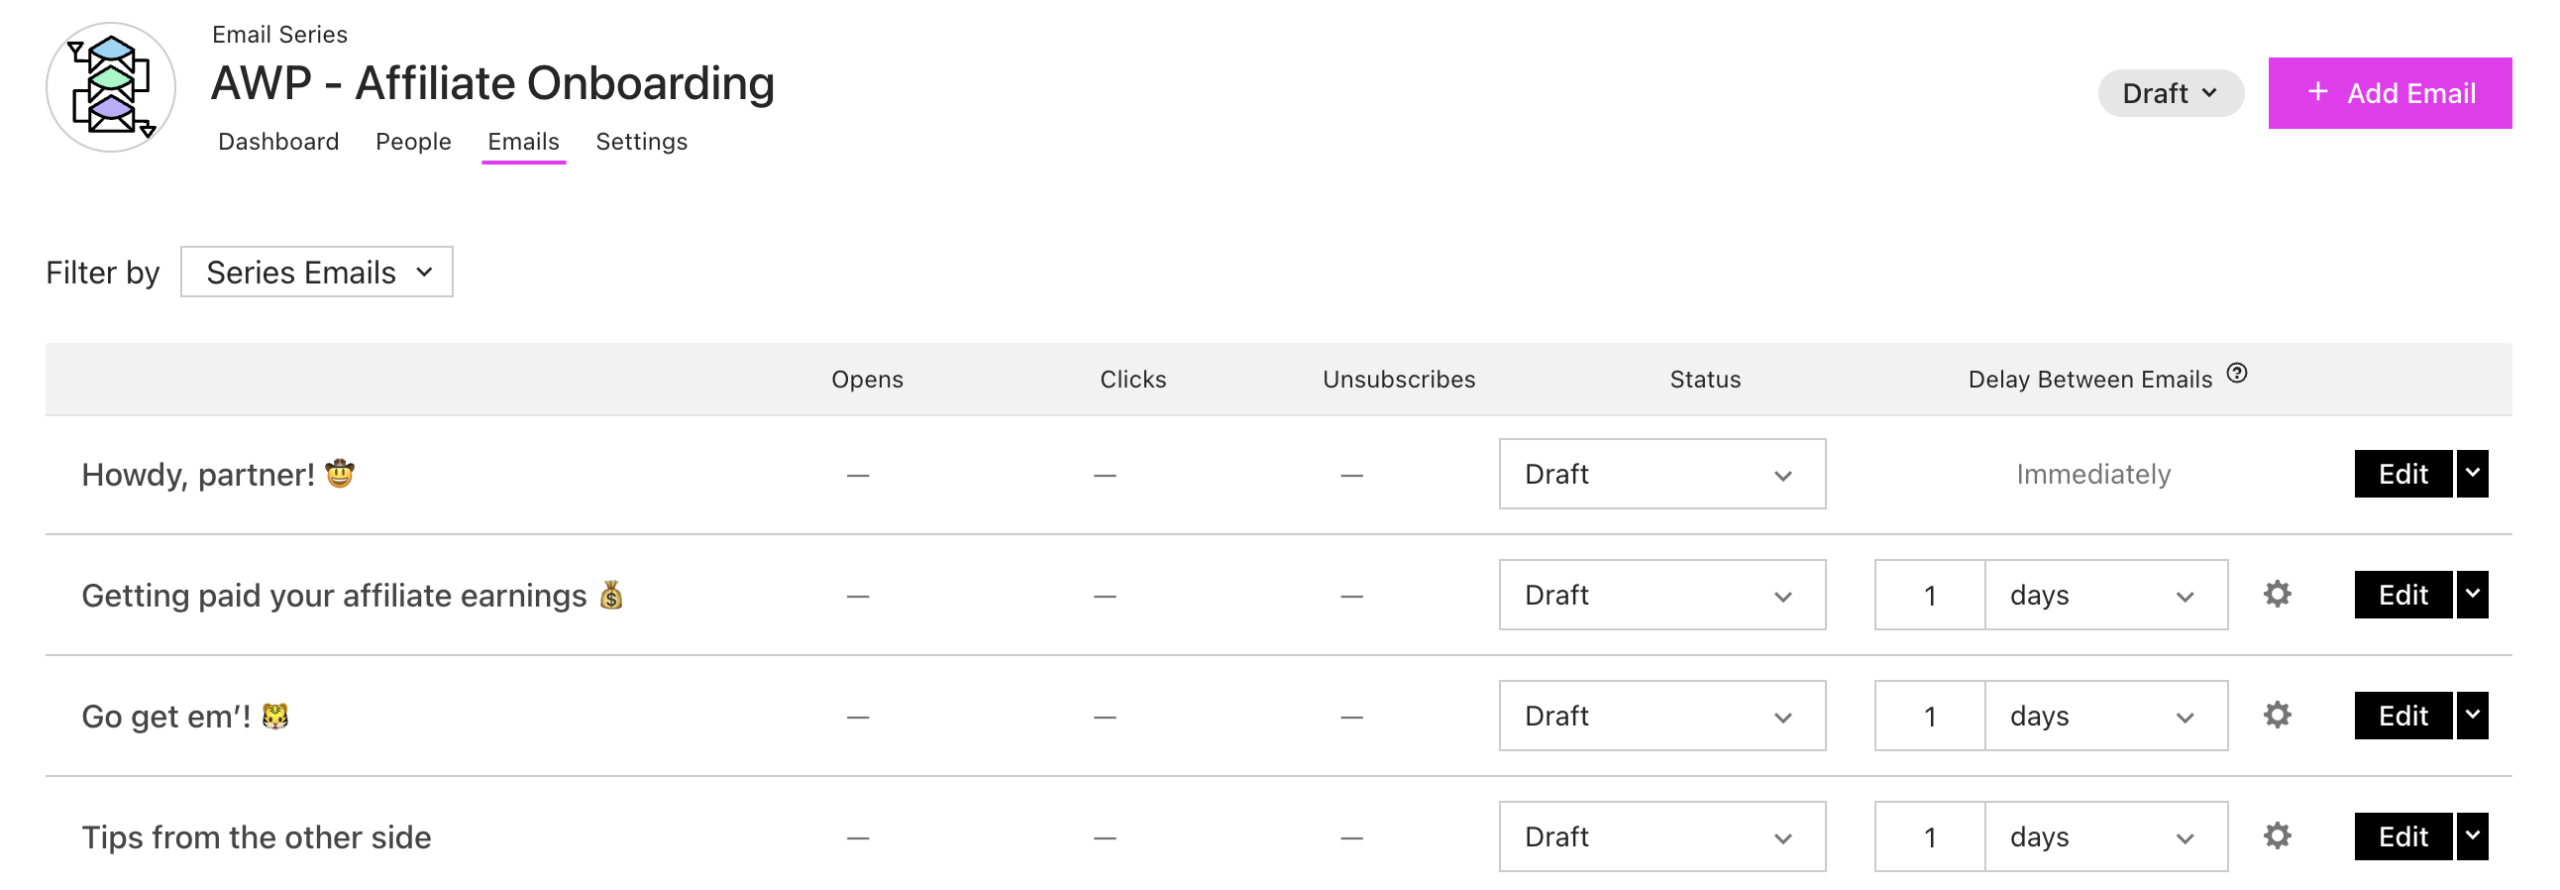Change status dropdown for Go get em' email

[1661, 716]
